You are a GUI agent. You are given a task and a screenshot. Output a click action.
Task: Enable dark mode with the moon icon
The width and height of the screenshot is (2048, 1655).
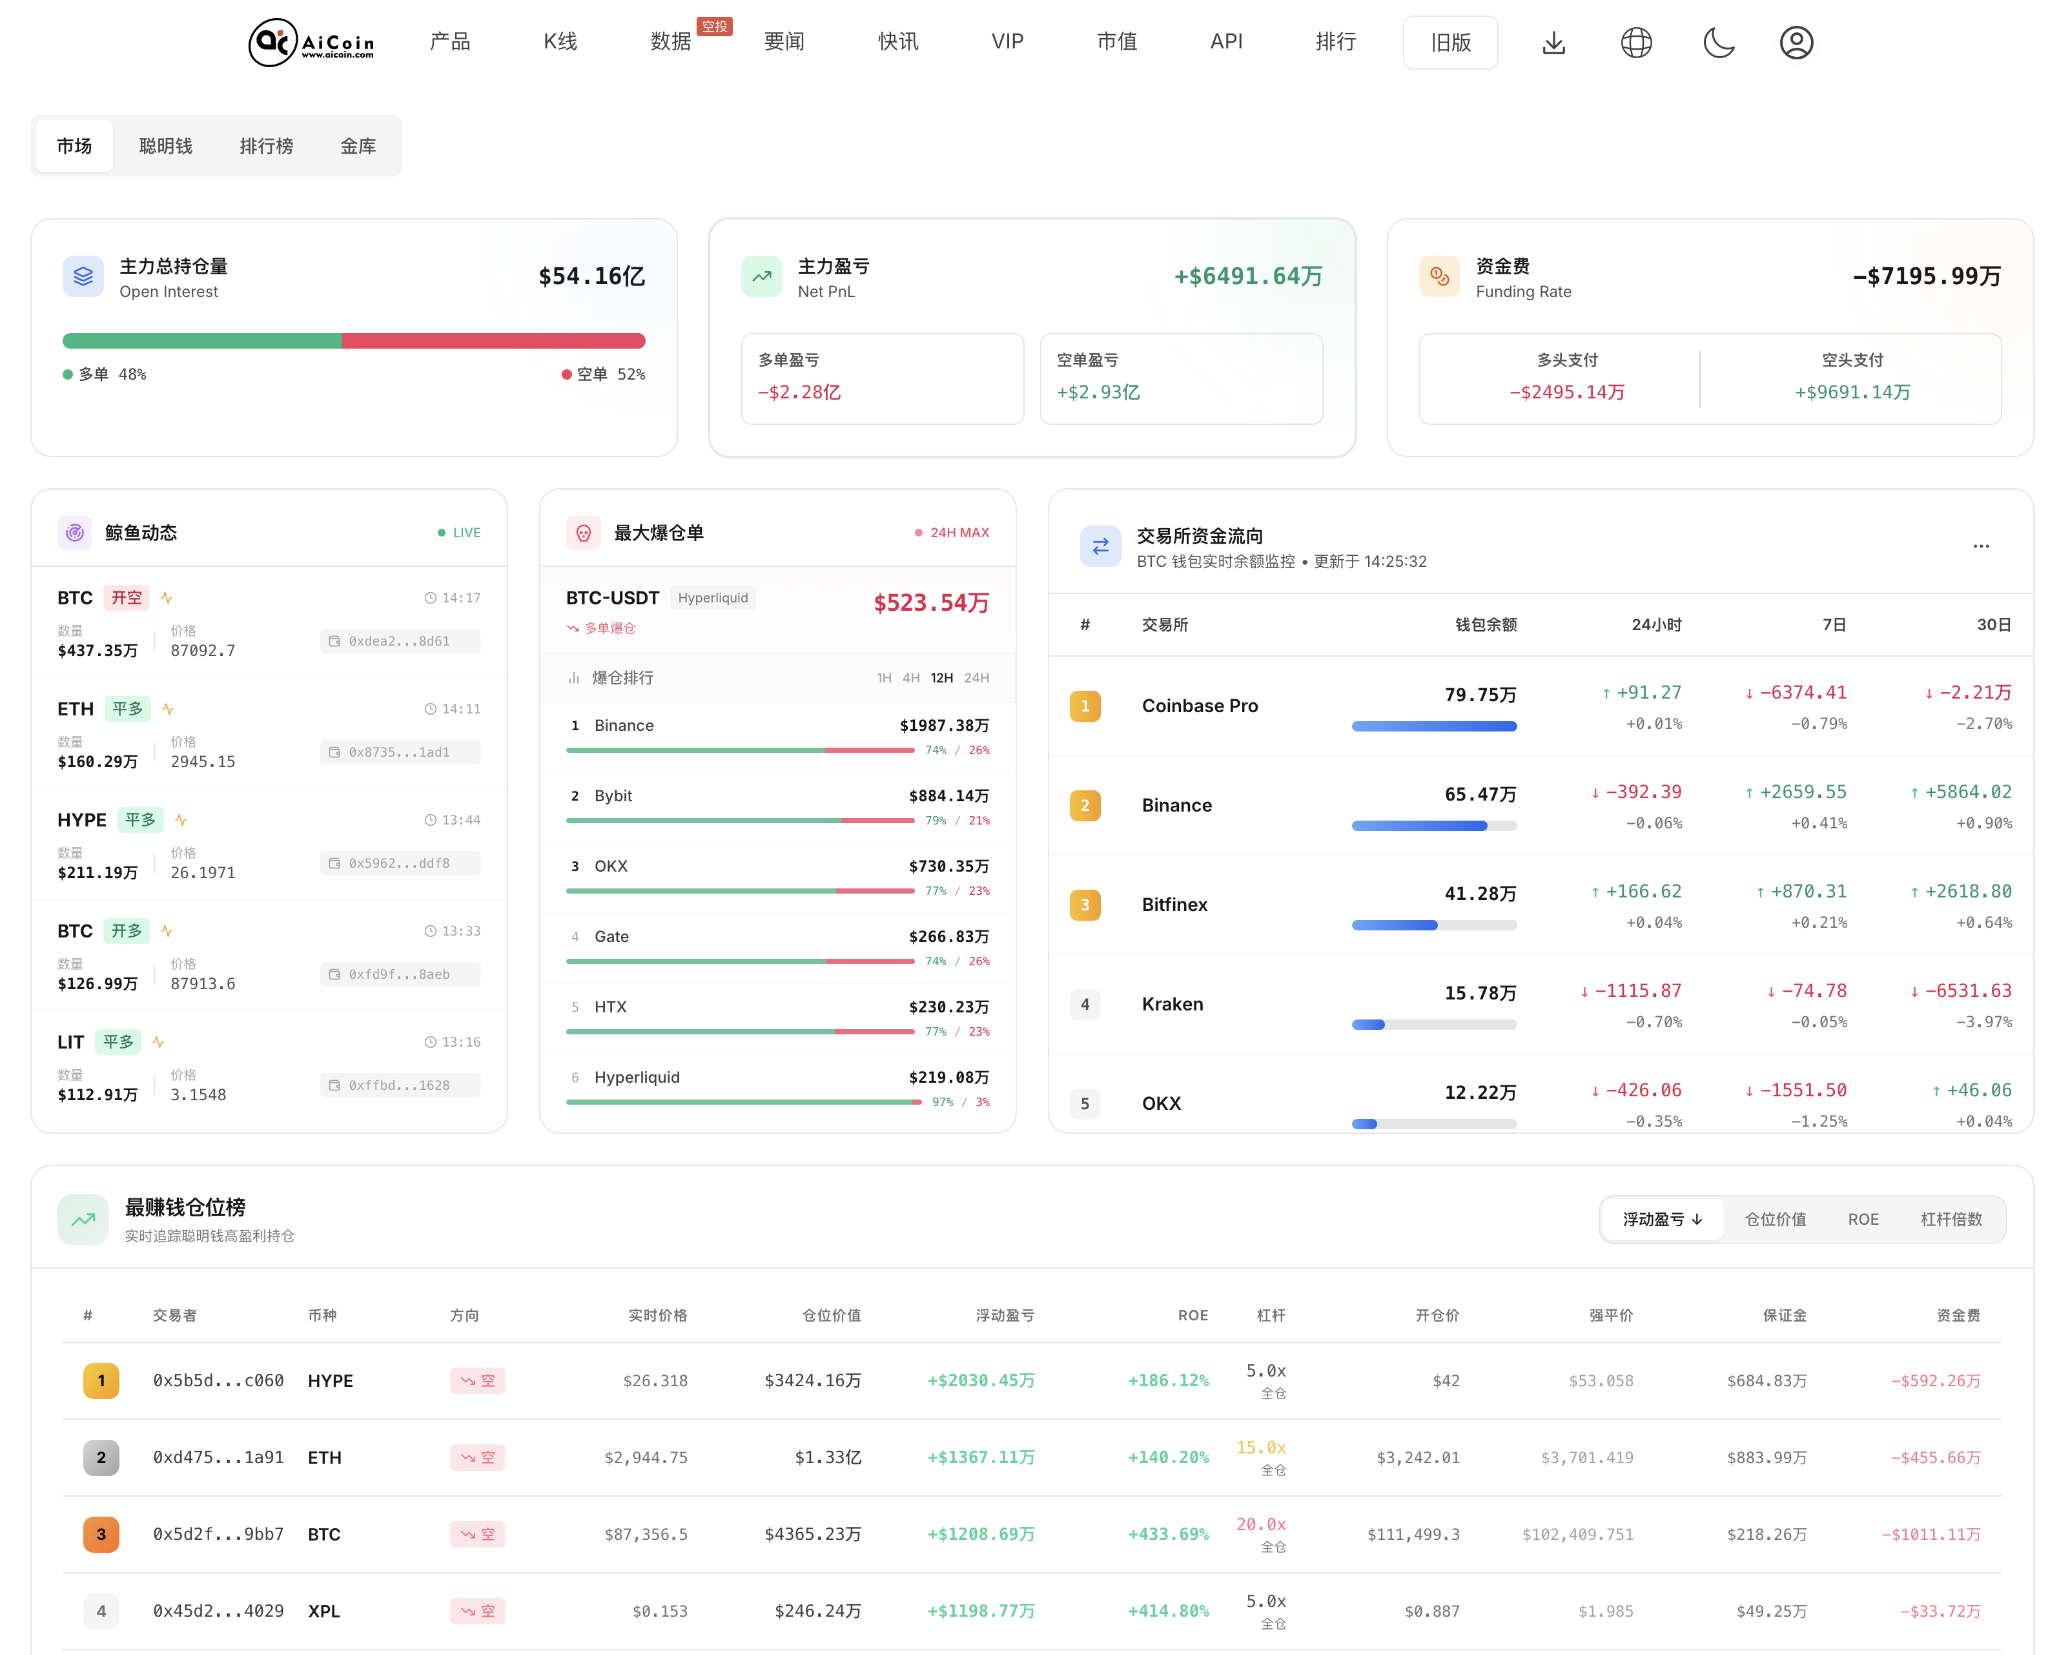point(1718,42)
